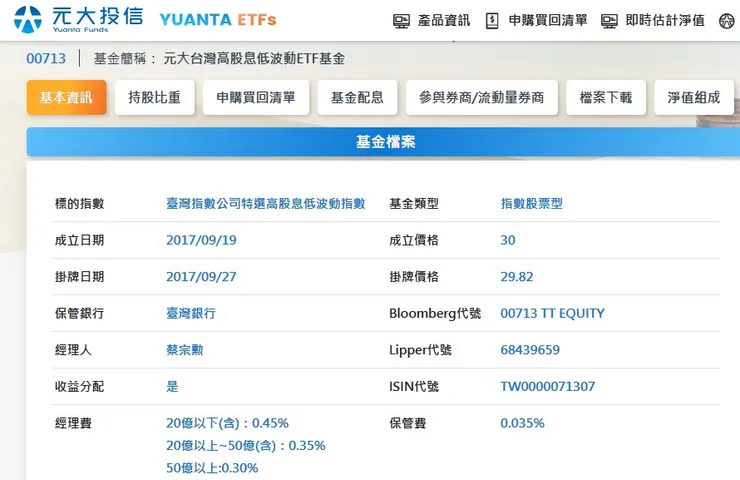740x480 pixels.
Task: Select the 基本資訊 tab
Action: pyautogui.click(x=67, y=97)
